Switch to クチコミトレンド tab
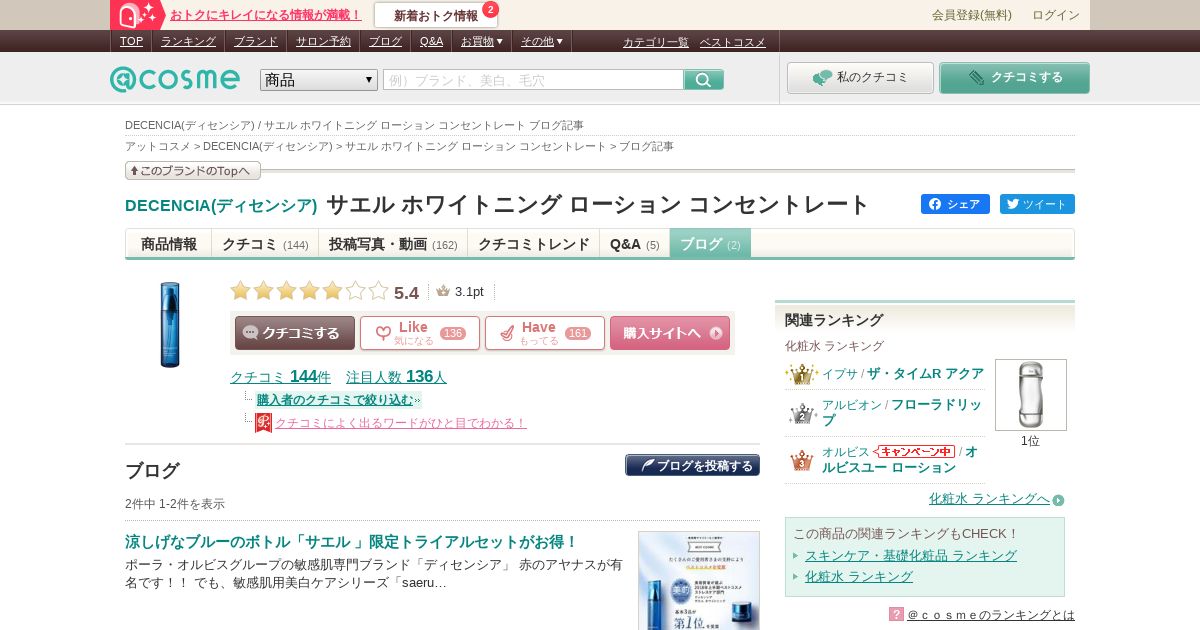The image size is (1200, 630). 534,244
